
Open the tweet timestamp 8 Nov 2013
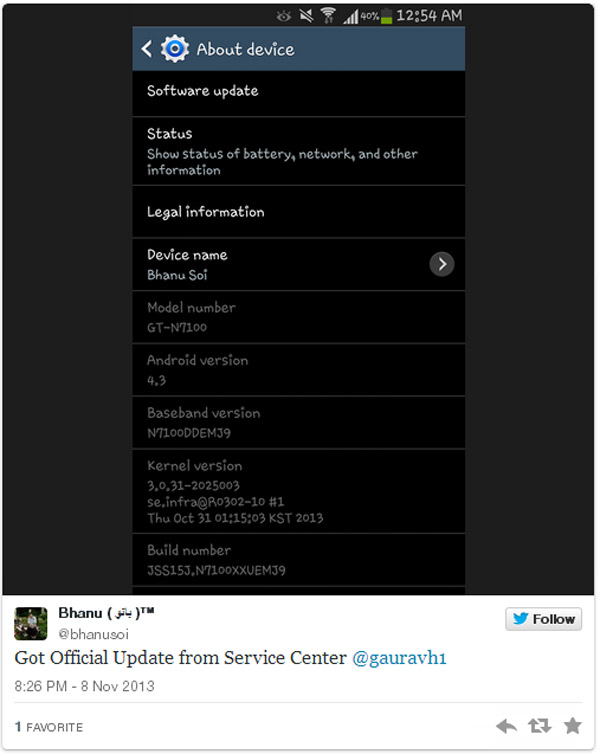[84, 687]
